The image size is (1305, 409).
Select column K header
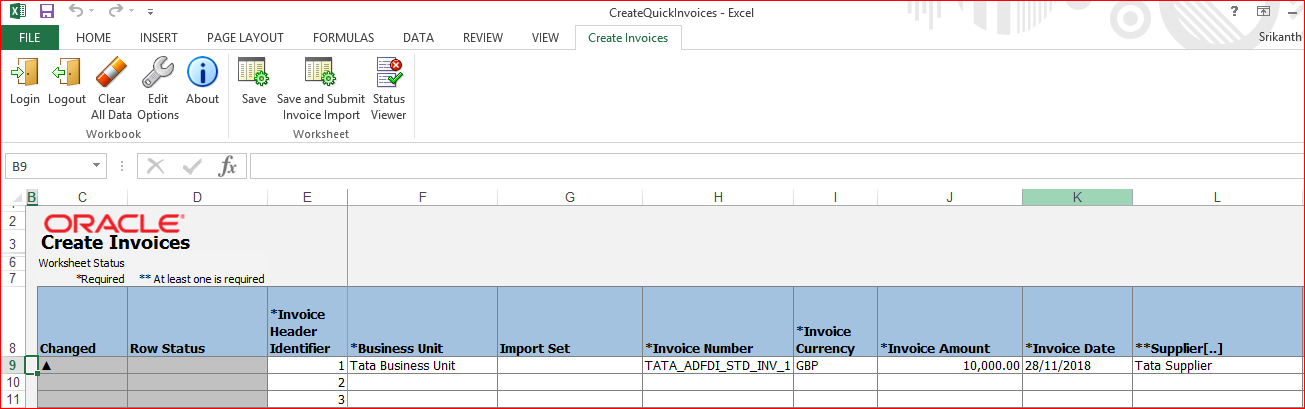click(1077, 197)
